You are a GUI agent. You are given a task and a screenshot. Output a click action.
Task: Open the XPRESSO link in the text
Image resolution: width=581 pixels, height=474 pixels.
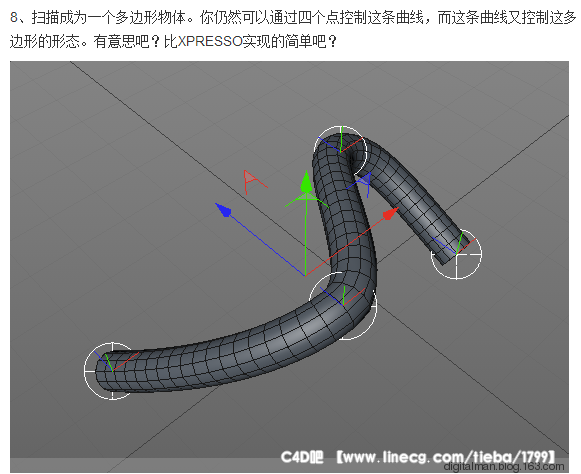click(x=210, y=42)
